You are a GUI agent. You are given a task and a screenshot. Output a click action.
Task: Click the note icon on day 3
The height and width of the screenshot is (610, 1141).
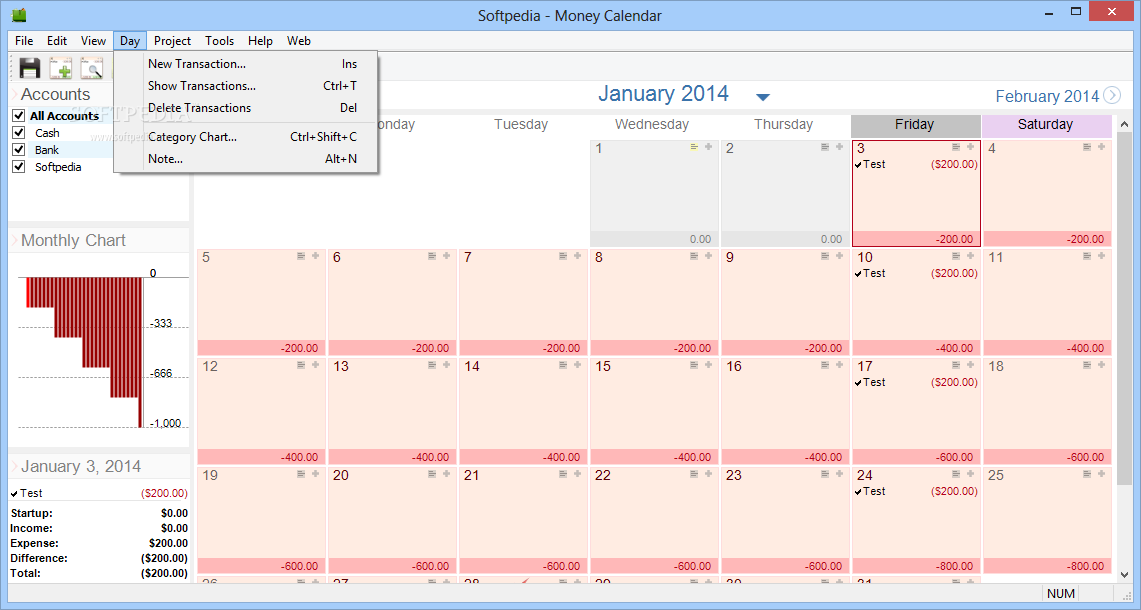pyautogui.click(x=956, y=147)
